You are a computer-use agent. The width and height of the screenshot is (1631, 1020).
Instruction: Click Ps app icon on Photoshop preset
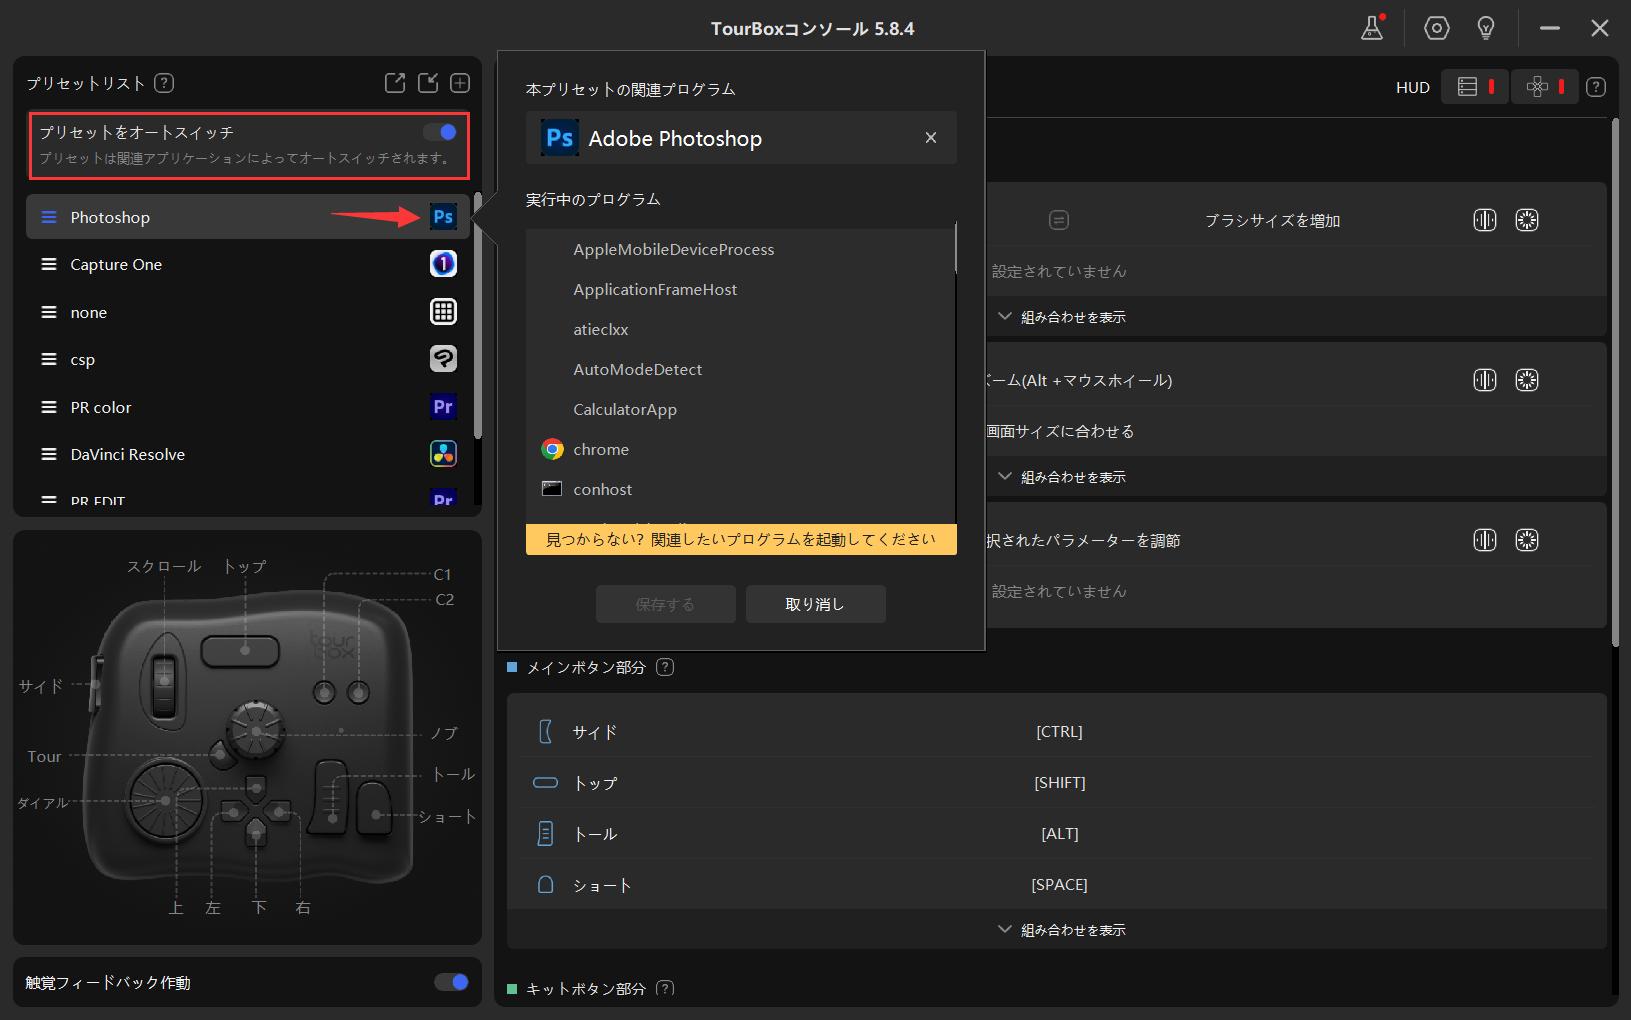tap(443, 217)
